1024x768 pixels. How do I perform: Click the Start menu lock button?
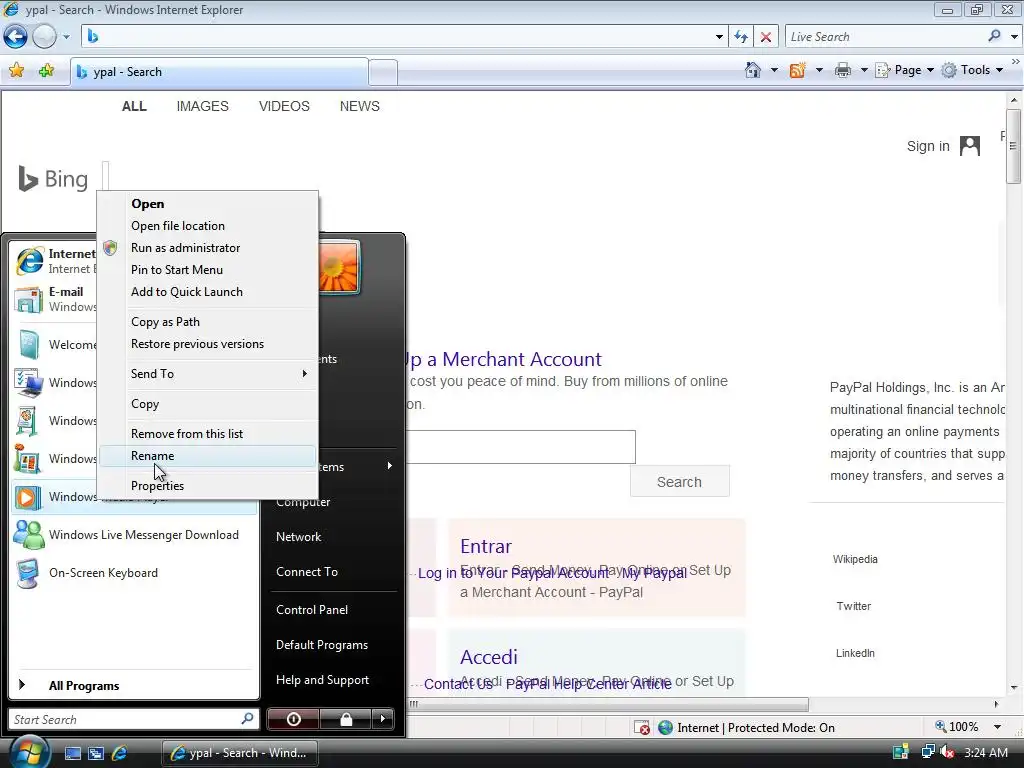[345, 719]
